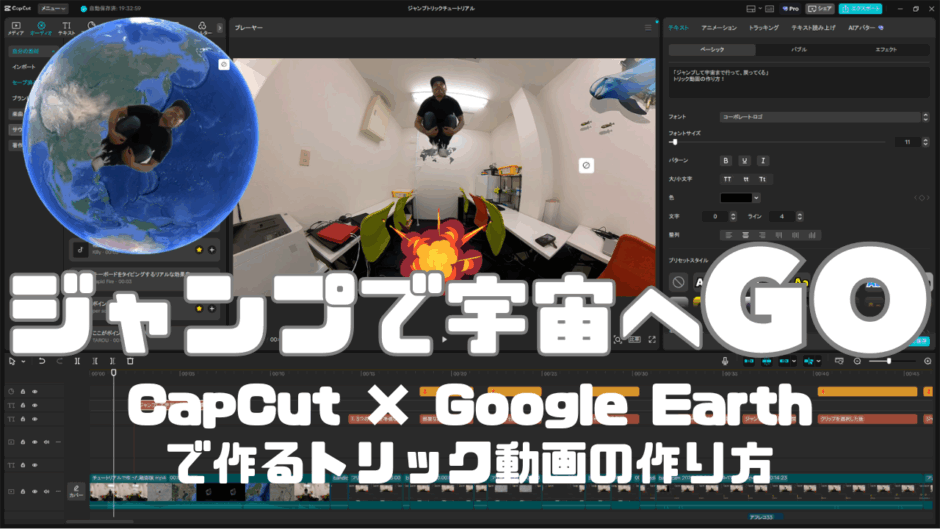Open the Media (メディア) panel
This screenshot has width=940, height=529.
15,28
